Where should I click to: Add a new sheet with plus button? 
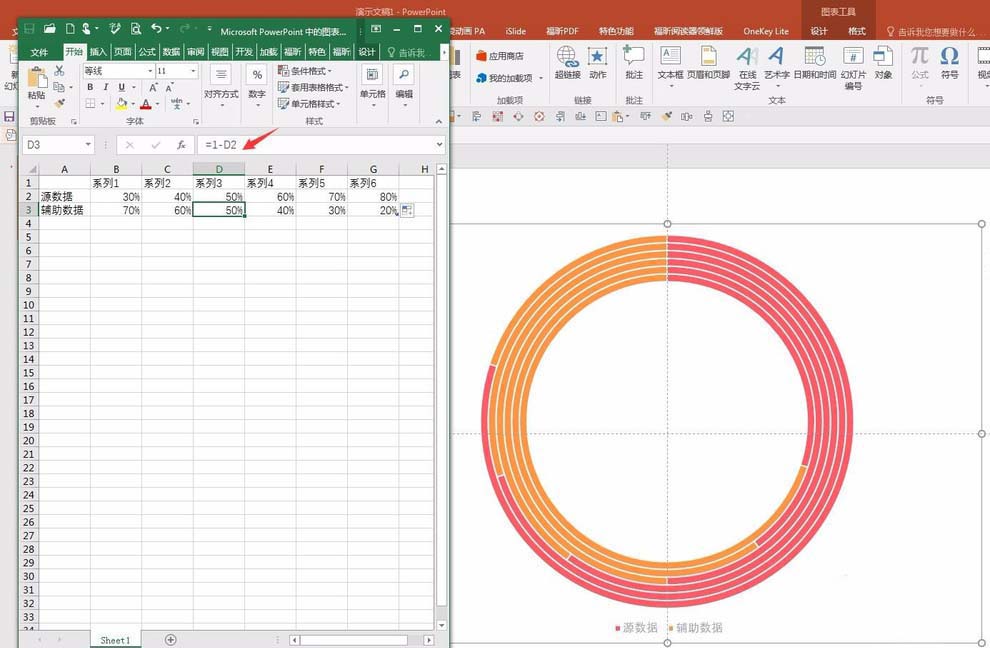tap(170, 640)
